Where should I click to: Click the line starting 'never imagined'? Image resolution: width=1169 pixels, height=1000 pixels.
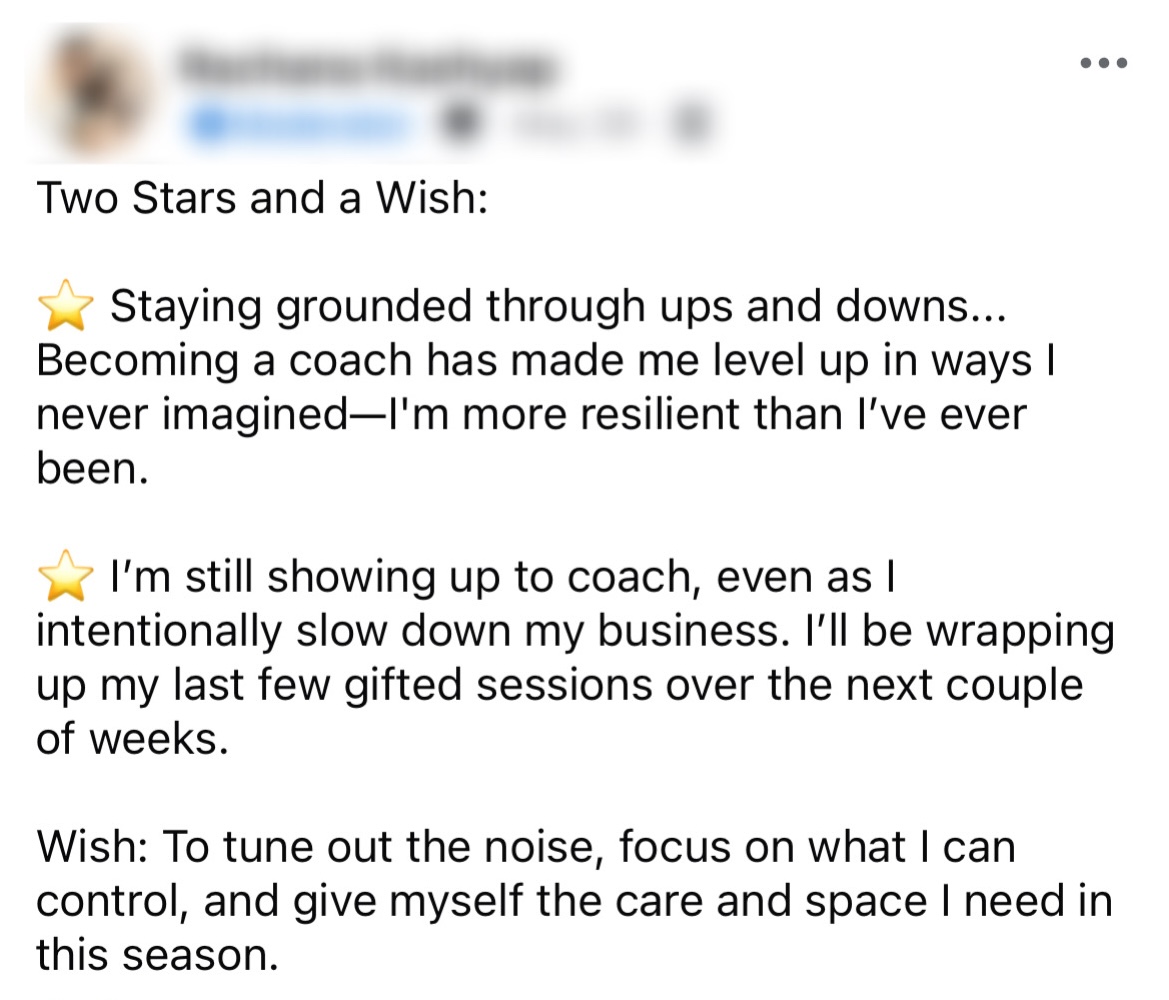tap(532, 415)
